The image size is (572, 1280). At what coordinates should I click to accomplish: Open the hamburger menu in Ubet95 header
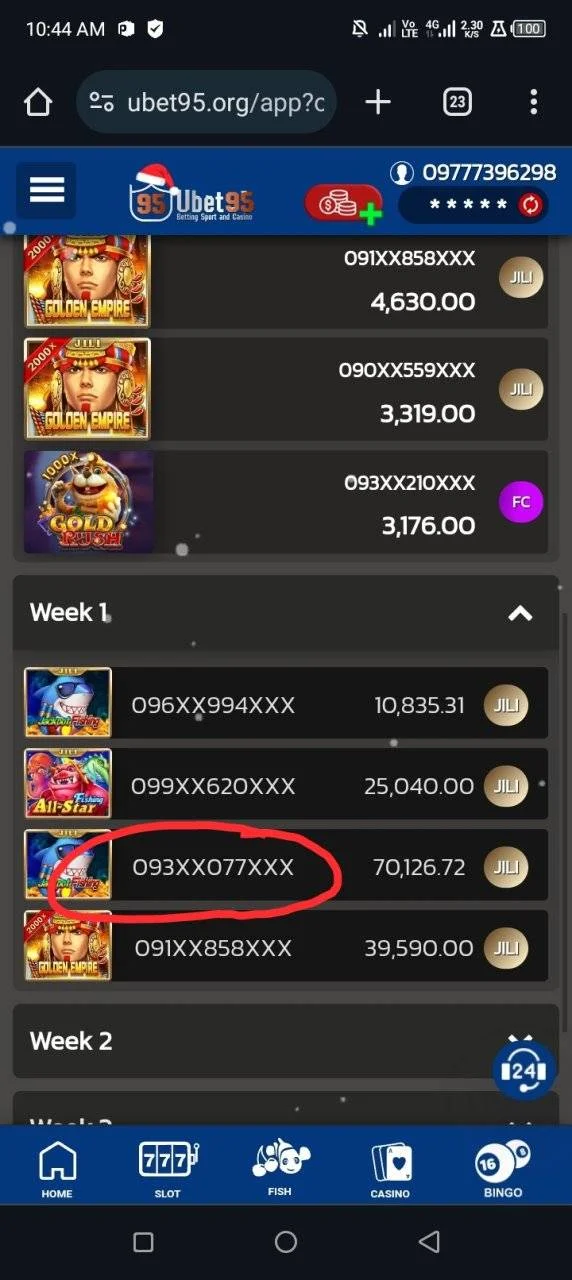(46, 190)
